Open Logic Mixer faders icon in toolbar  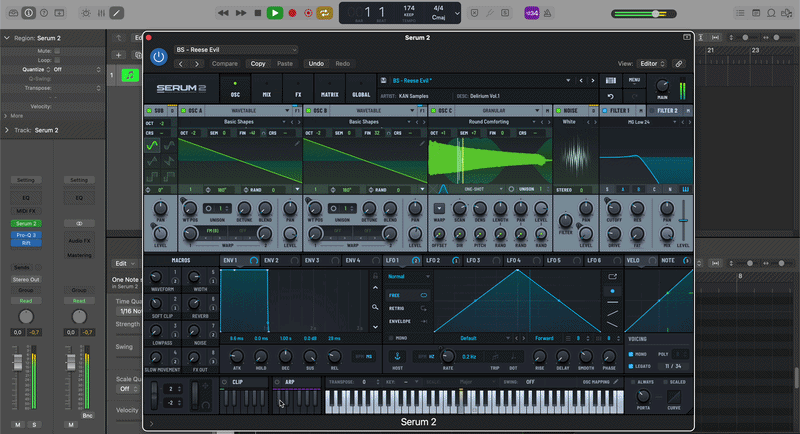[x=101, y=13]
